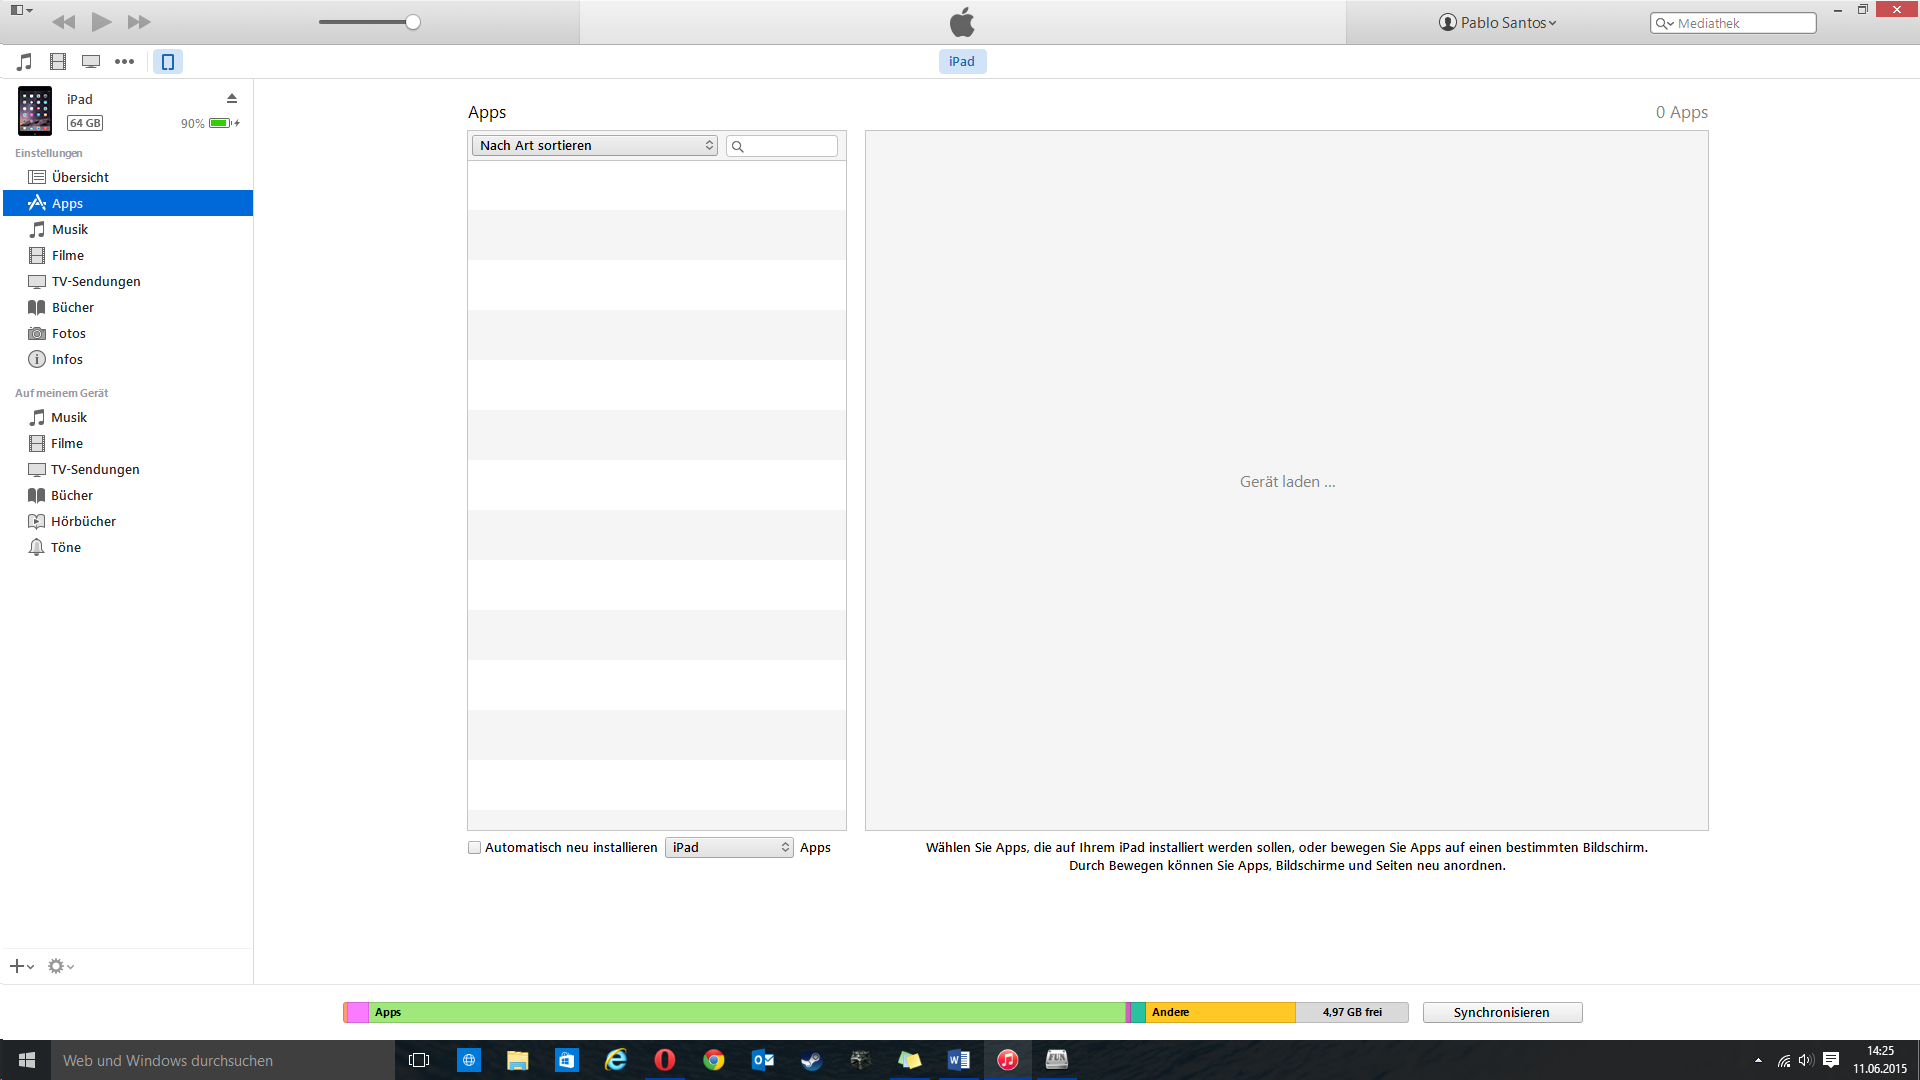Eject the iPad with eject icon
The image size is (1920, 1080).
[x=232, y=98]
